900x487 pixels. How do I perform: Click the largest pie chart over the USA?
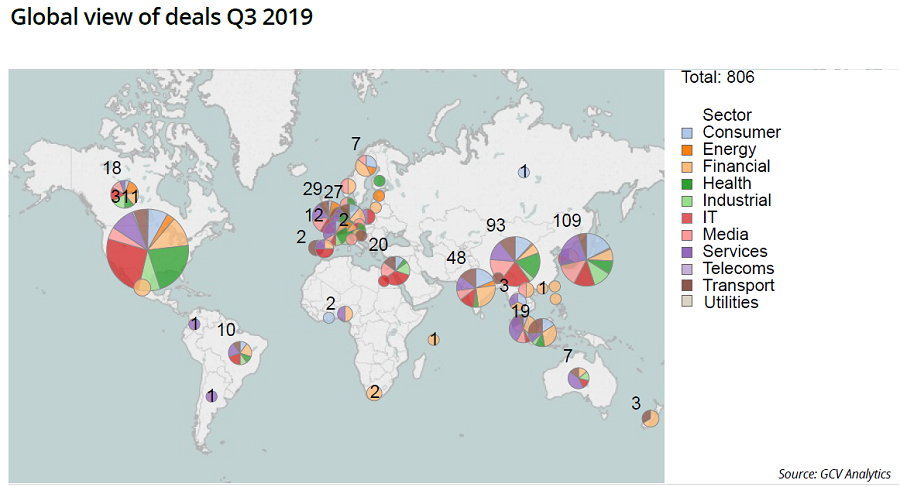148,249
